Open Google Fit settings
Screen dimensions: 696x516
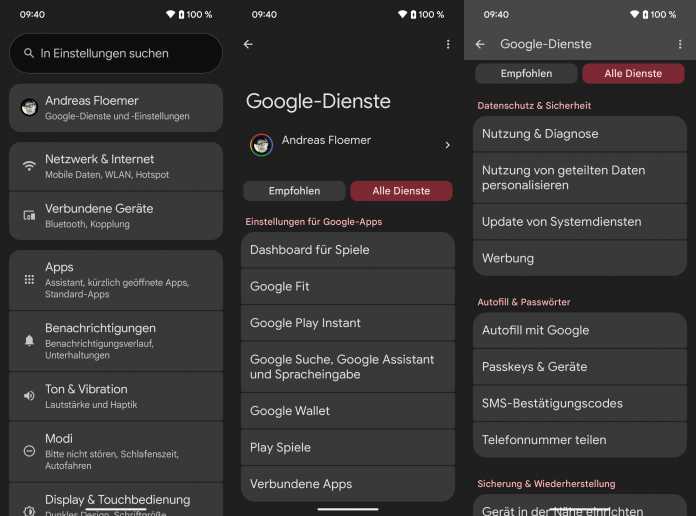pos(348,287)
